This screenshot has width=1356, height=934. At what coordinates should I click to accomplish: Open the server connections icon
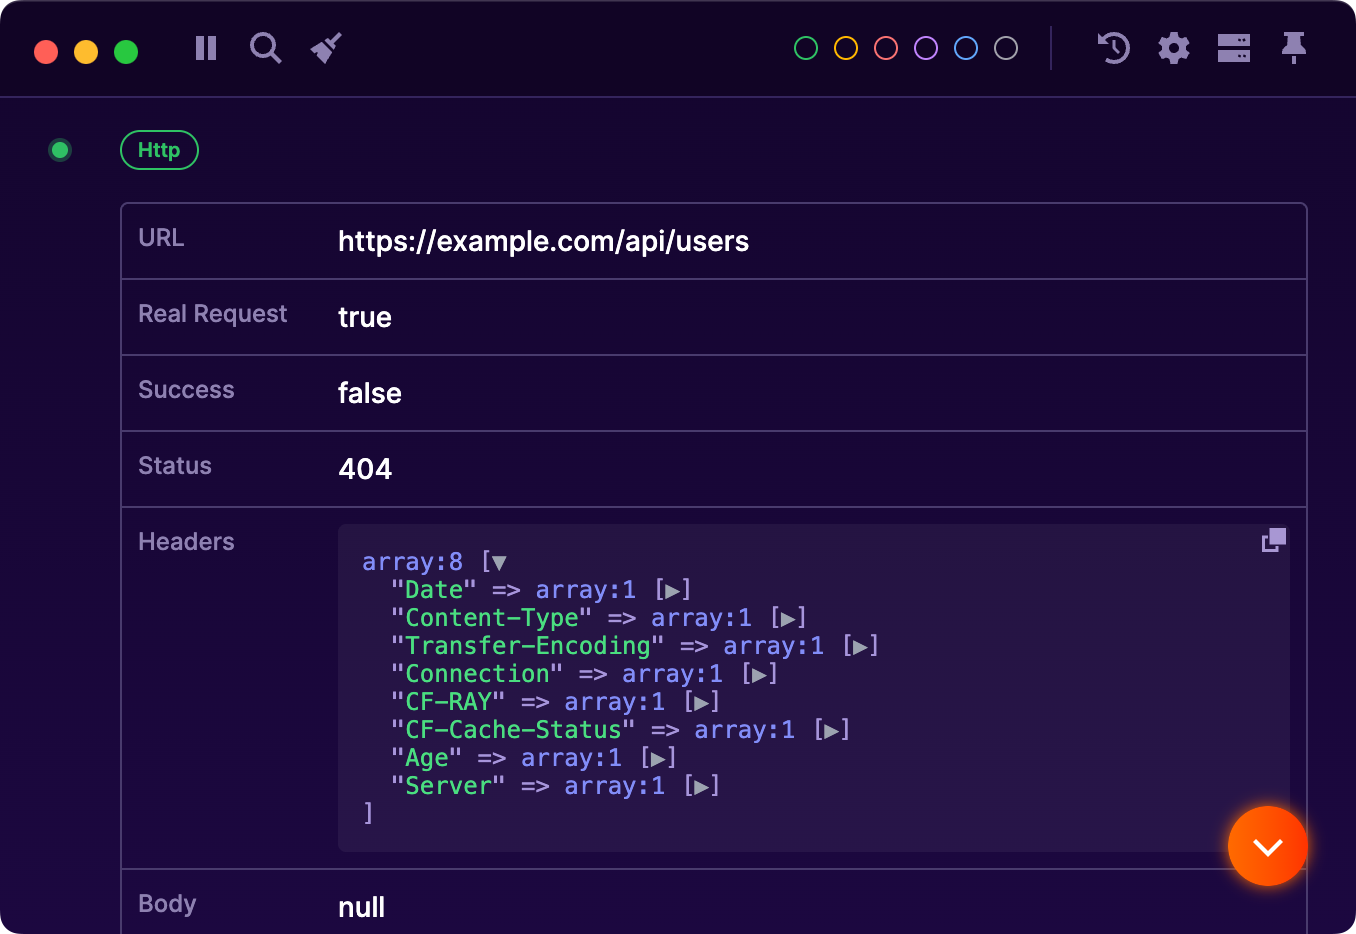[x=1233, y=47]
